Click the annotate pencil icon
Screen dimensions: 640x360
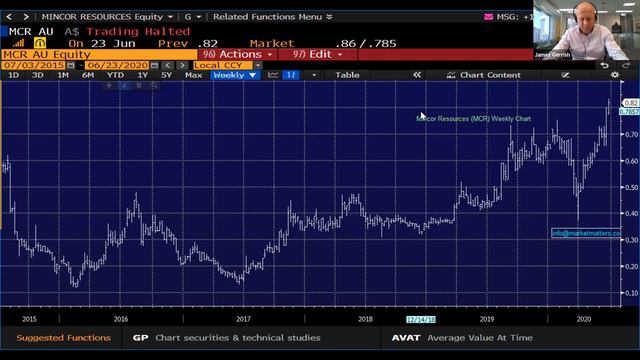(x=565, y=75)
